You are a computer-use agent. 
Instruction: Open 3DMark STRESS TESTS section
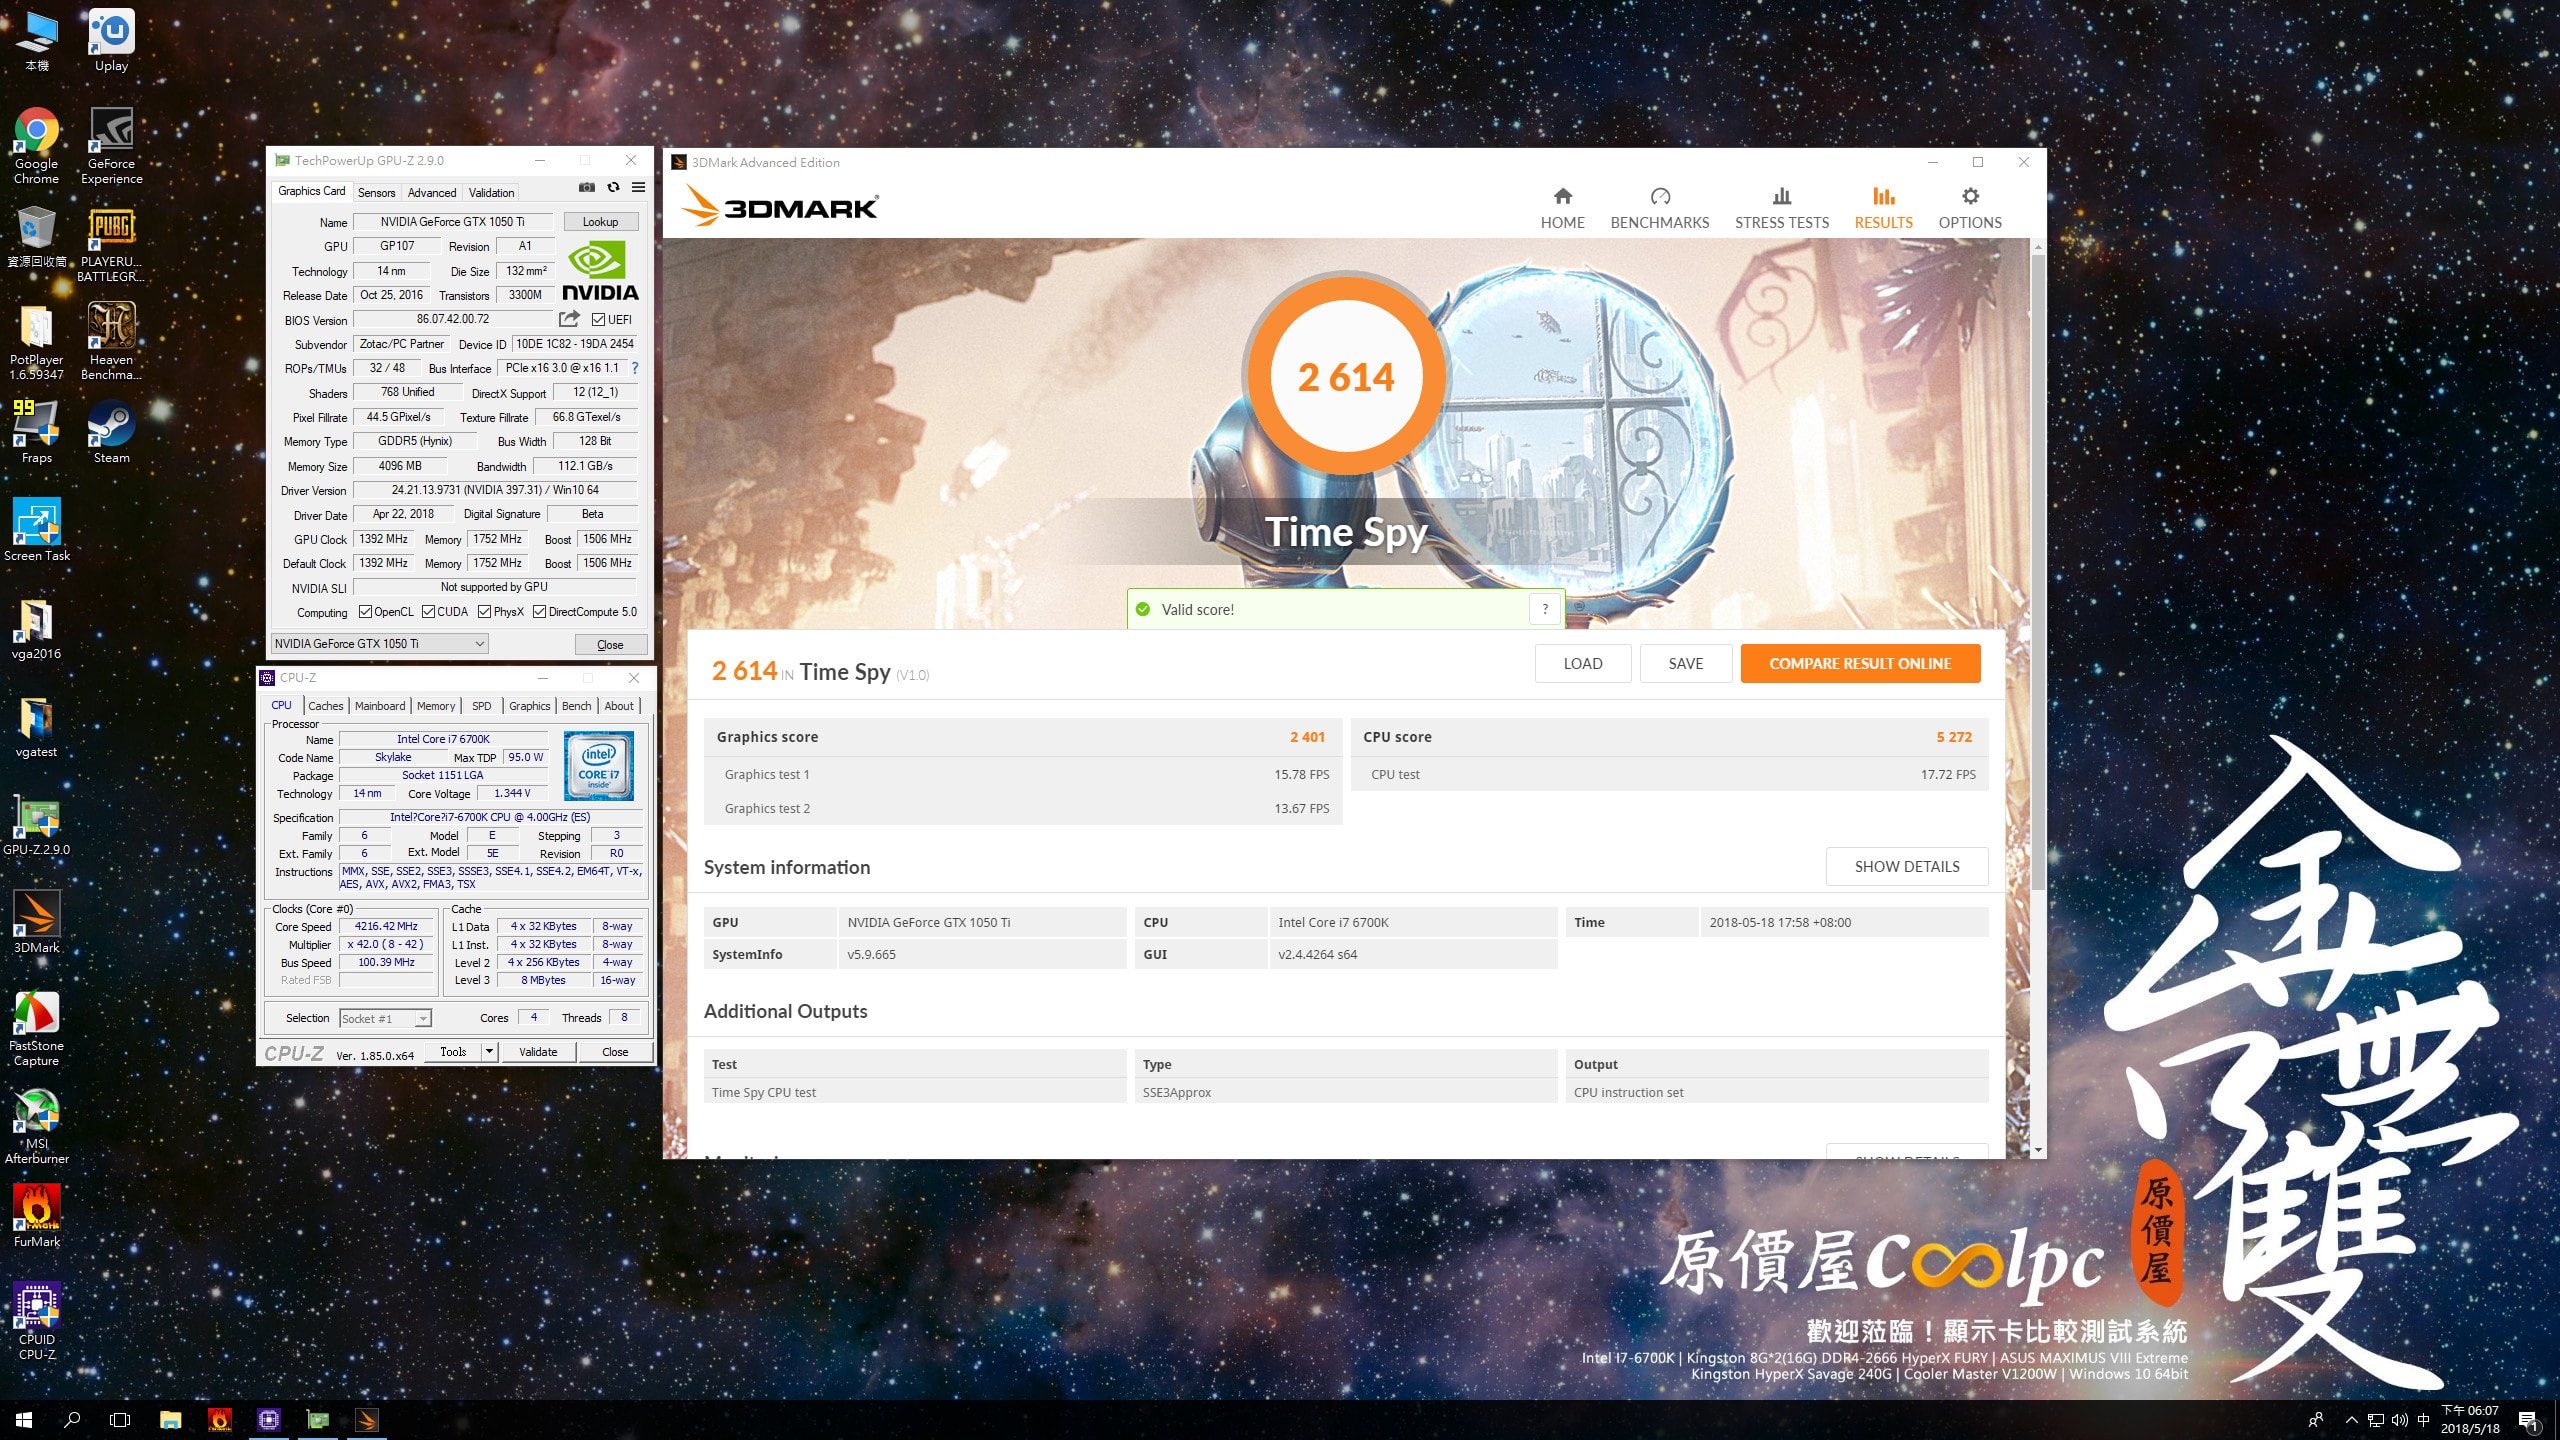[1782, 208]
